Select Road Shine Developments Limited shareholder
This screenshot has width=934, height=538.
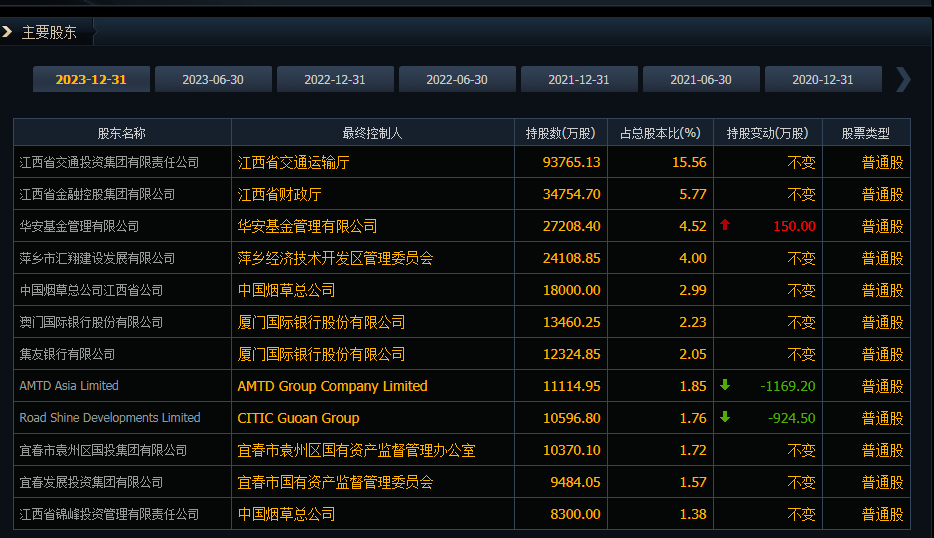click(110, 418)
